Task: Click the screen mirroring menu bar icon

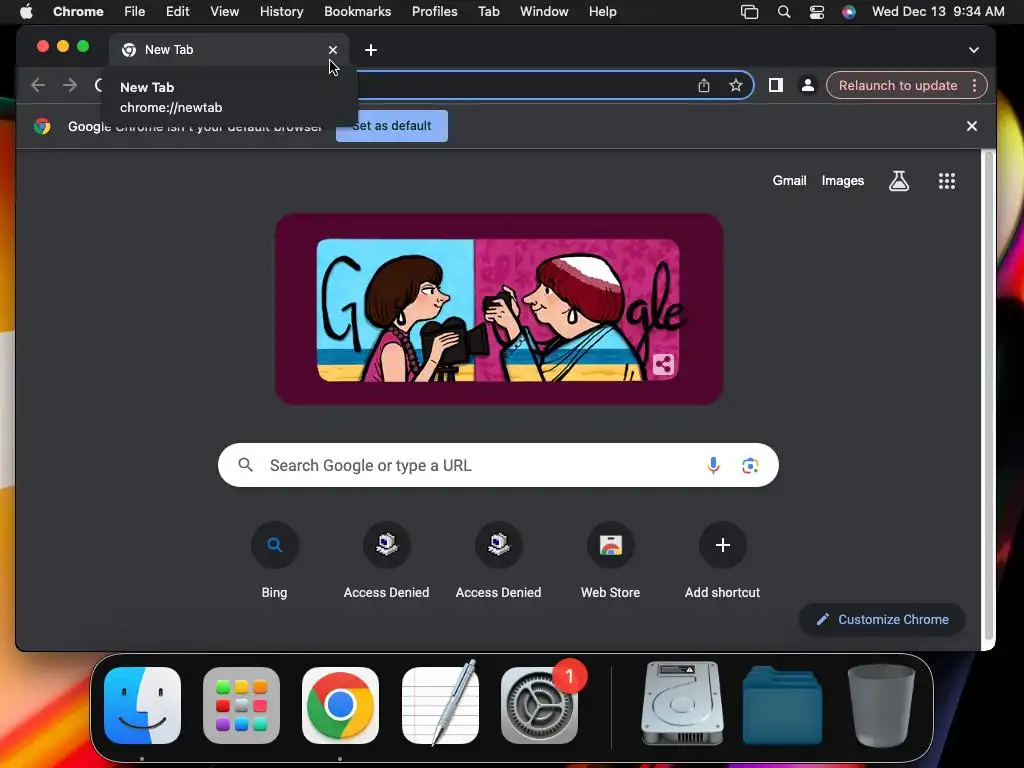Action: pos(749,11)
